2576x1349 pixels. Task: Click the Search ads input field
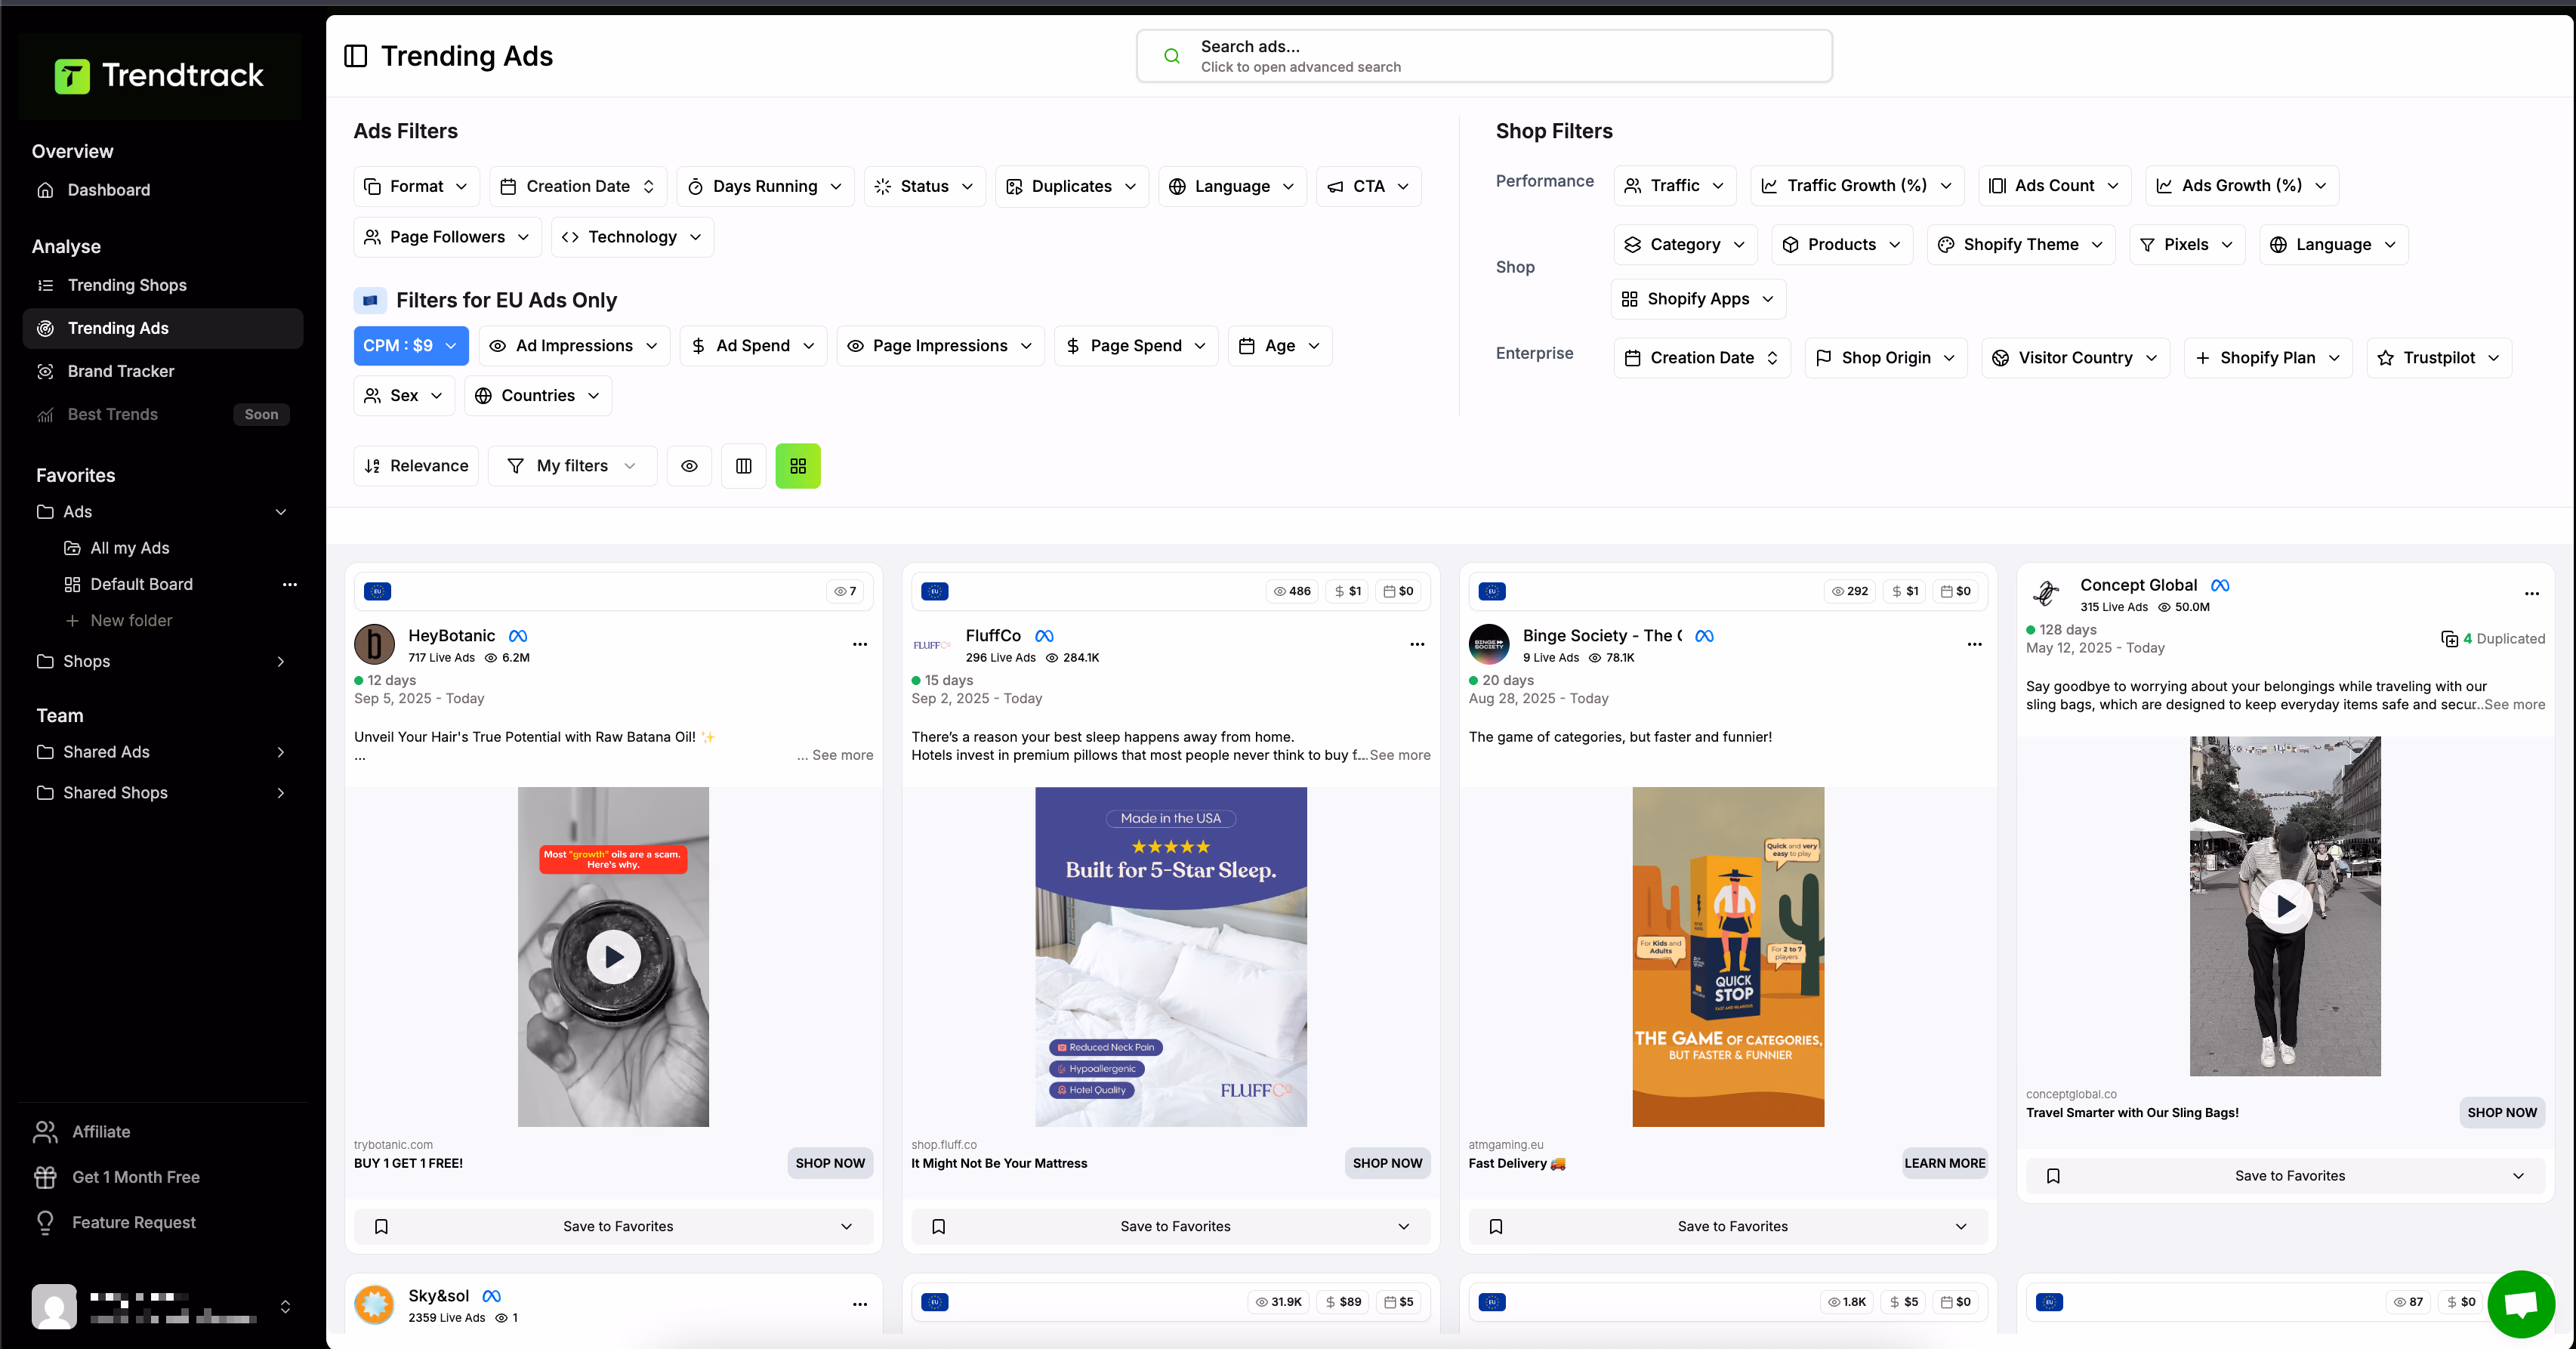[x=1484, y=56]
